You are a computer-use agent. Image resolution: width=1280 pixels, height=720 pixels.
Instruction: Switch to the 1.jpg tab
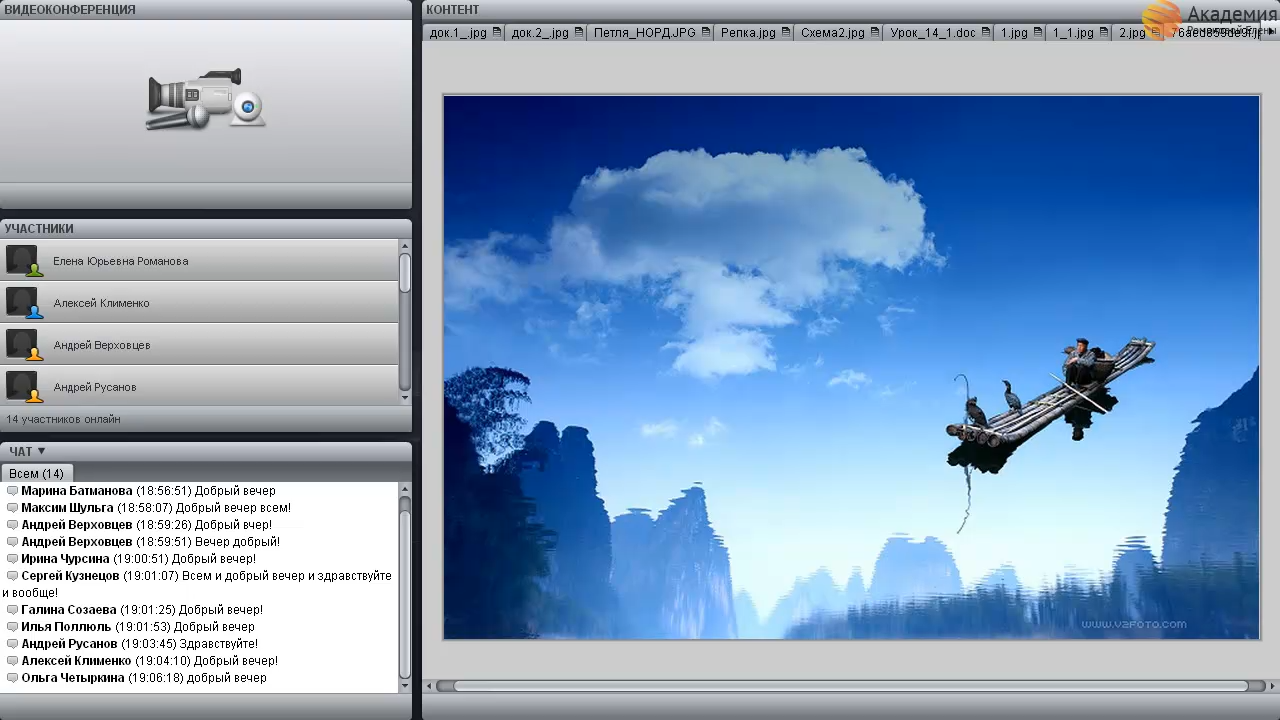pos(1021,32)
